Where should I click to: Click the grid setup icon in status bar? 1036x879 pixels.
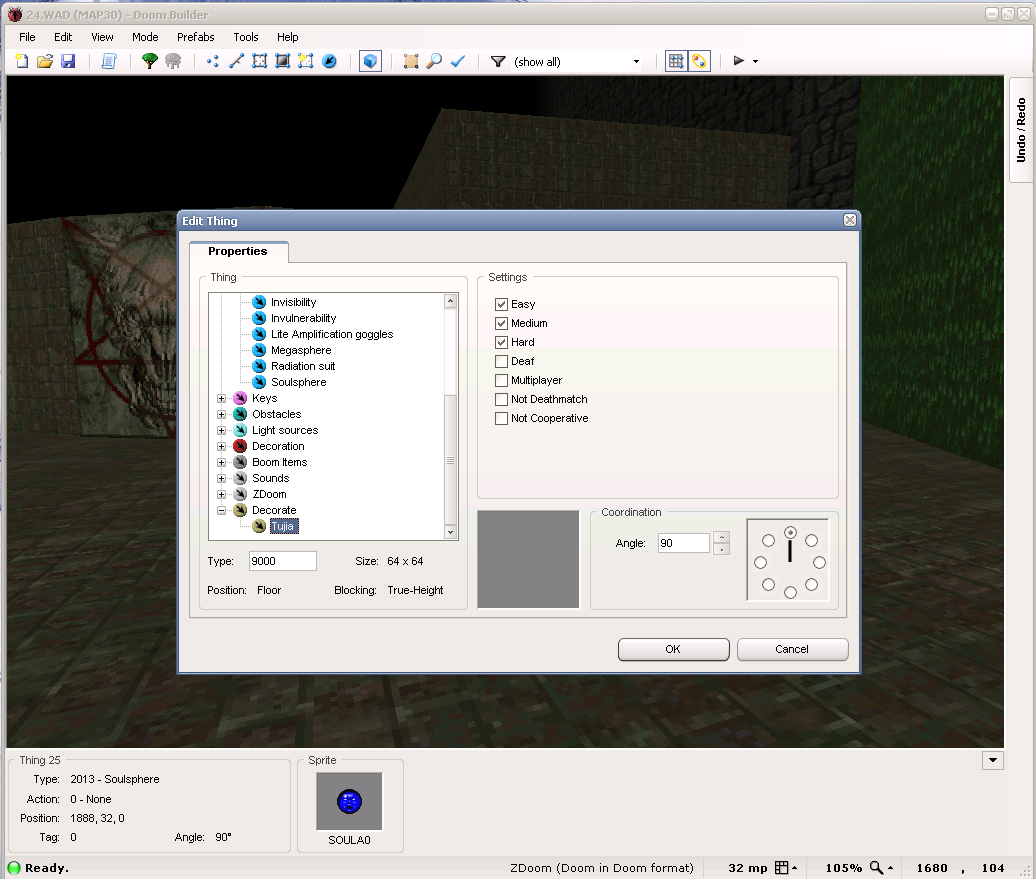click(782, 868)
